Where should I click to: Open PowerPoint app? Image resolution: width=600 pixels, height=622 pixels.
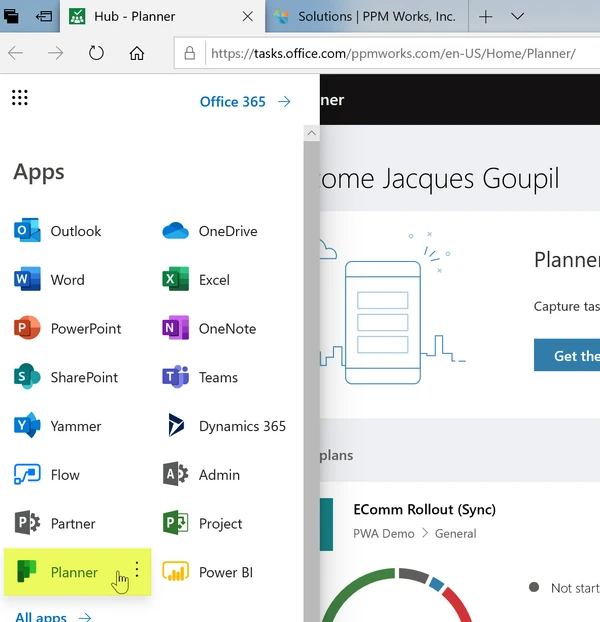click(x=67, y=328)
